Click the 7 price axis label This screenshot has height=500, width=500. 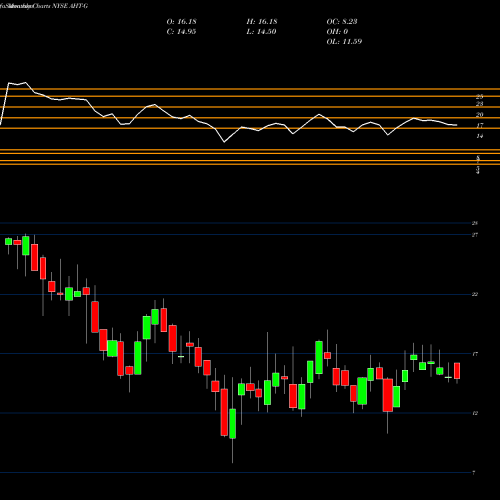pos(474,473)
